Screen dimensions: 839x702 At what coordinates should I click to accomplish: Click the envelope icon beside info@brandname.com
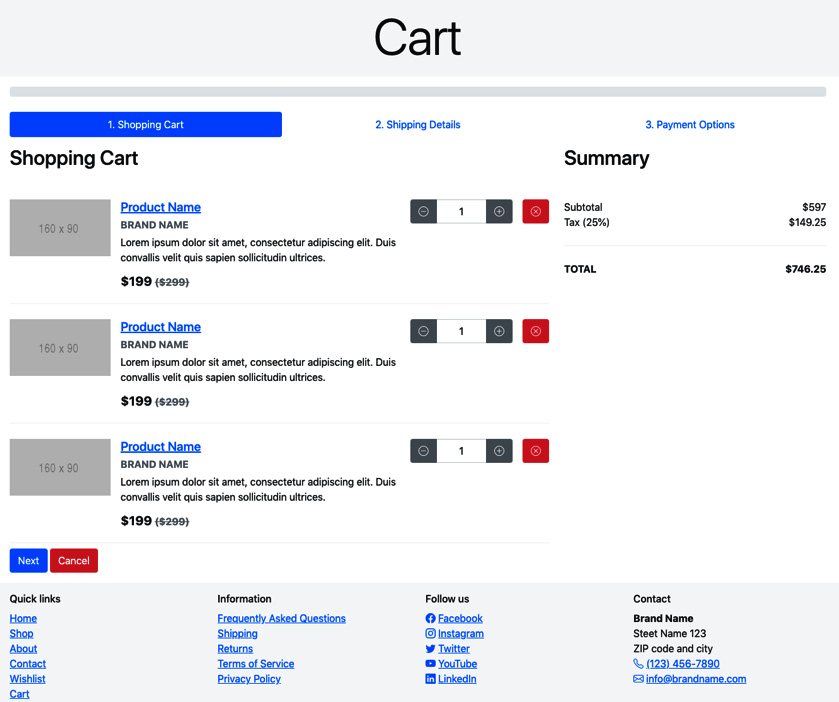pos(638,678)
